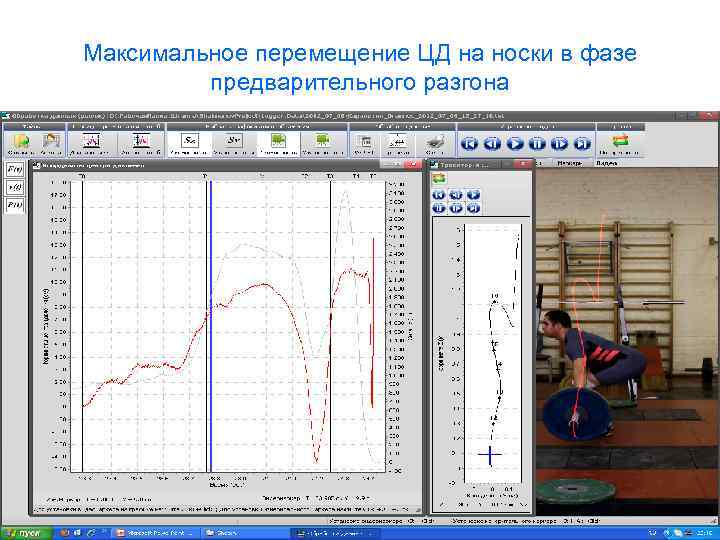Go to last frame in trajectory window

473,208
